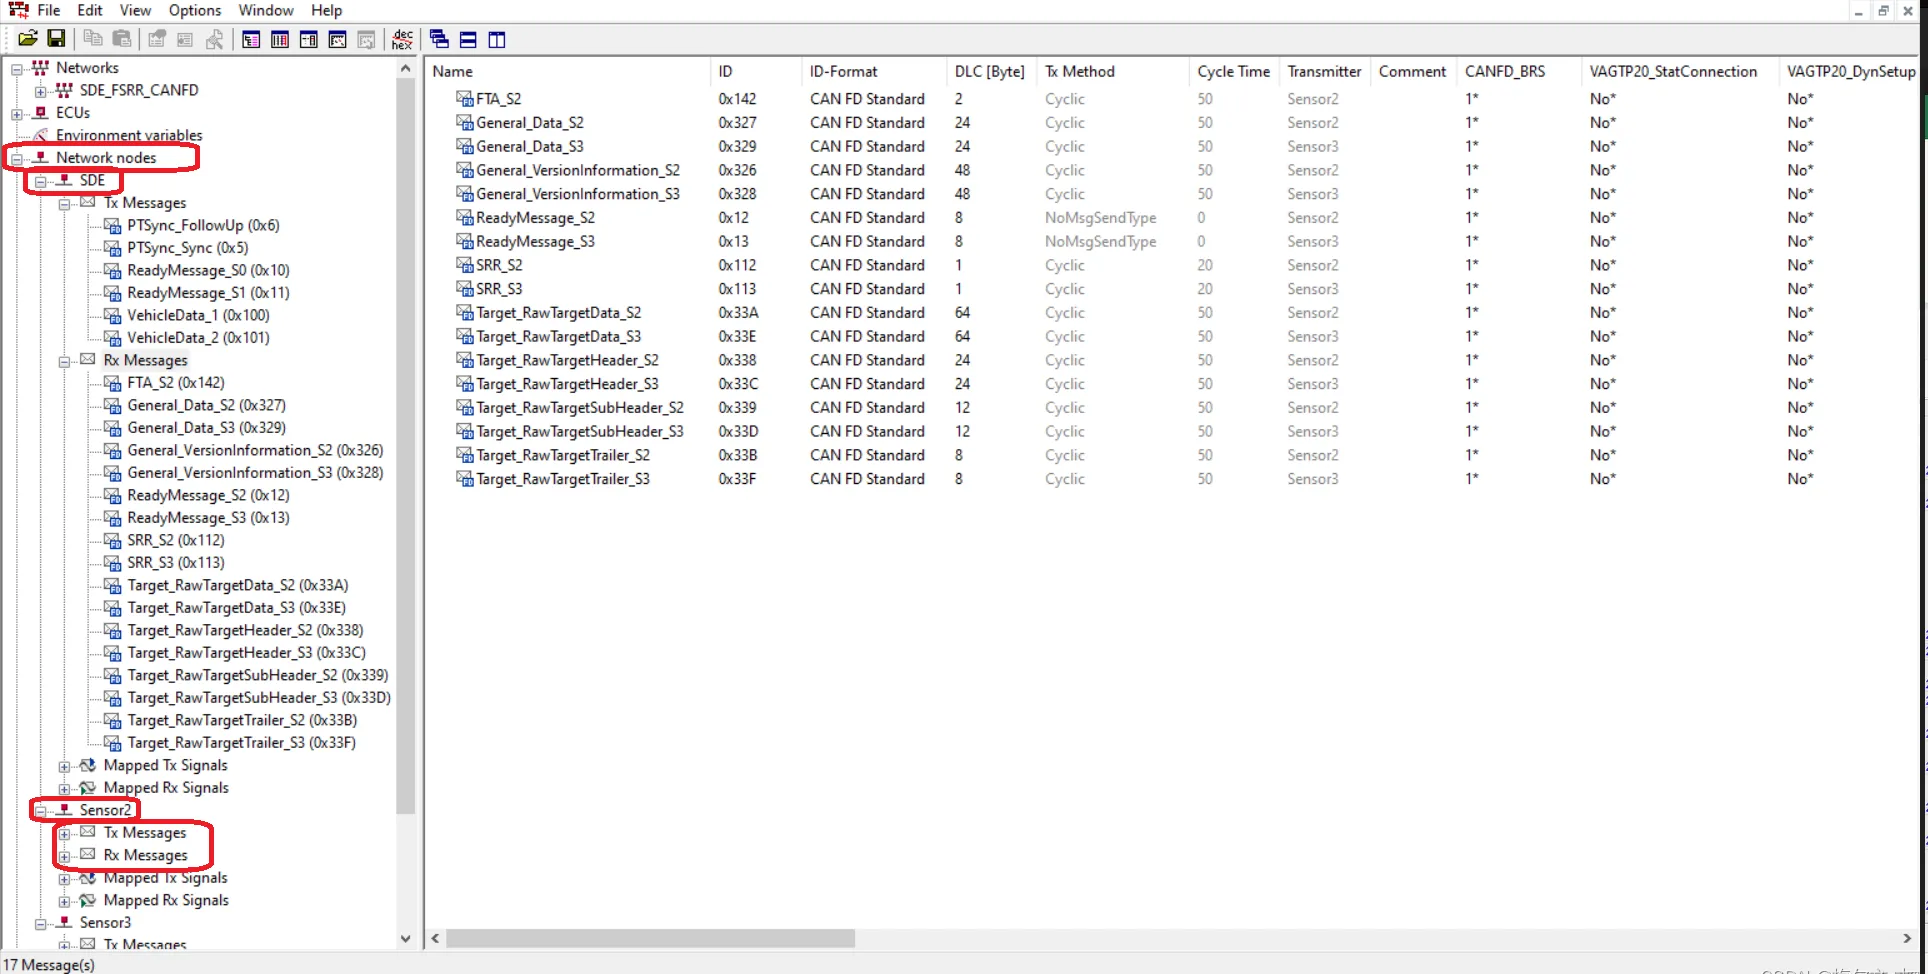Click the Tile windows horizontally icon
This screenshot has width=1928, height=974.
[x=468, y=39]
